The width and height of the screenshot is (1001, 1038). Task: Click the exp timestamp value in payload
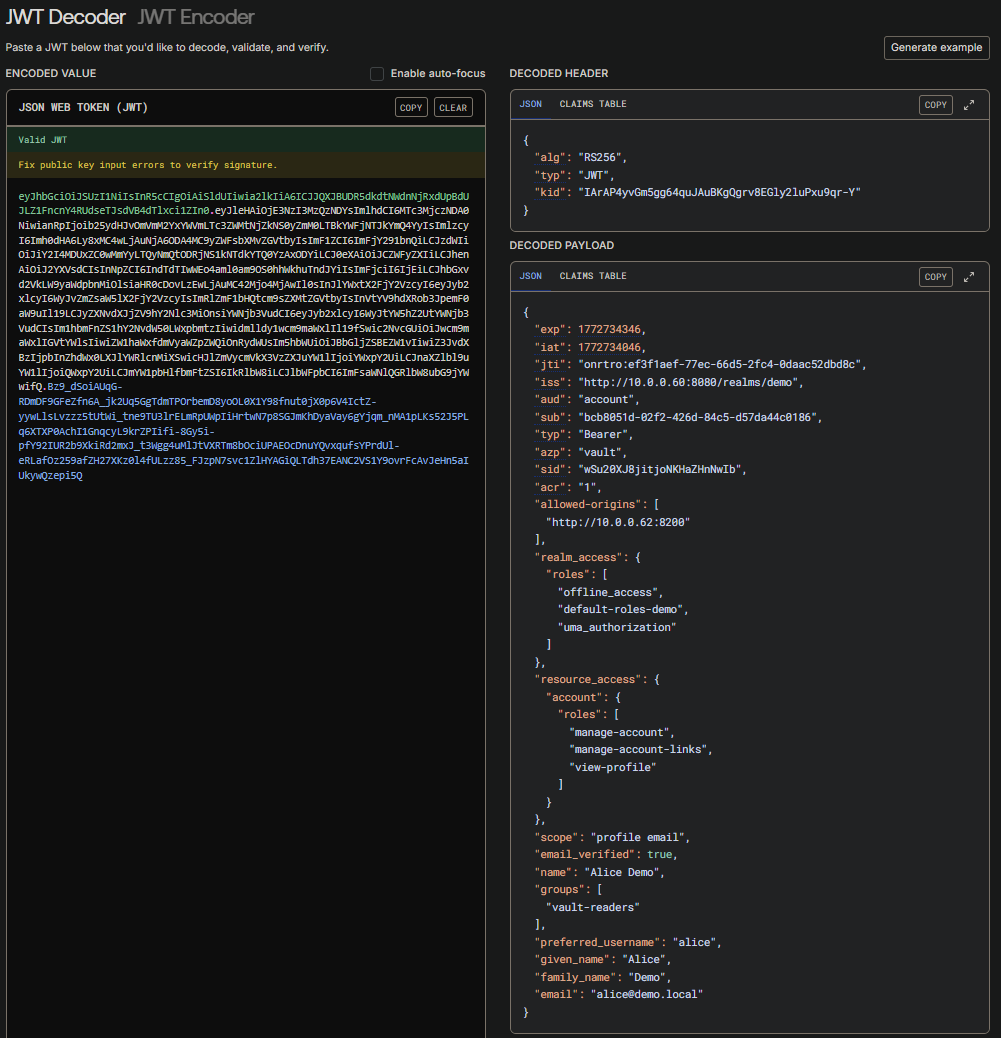(x=611, y=329)
